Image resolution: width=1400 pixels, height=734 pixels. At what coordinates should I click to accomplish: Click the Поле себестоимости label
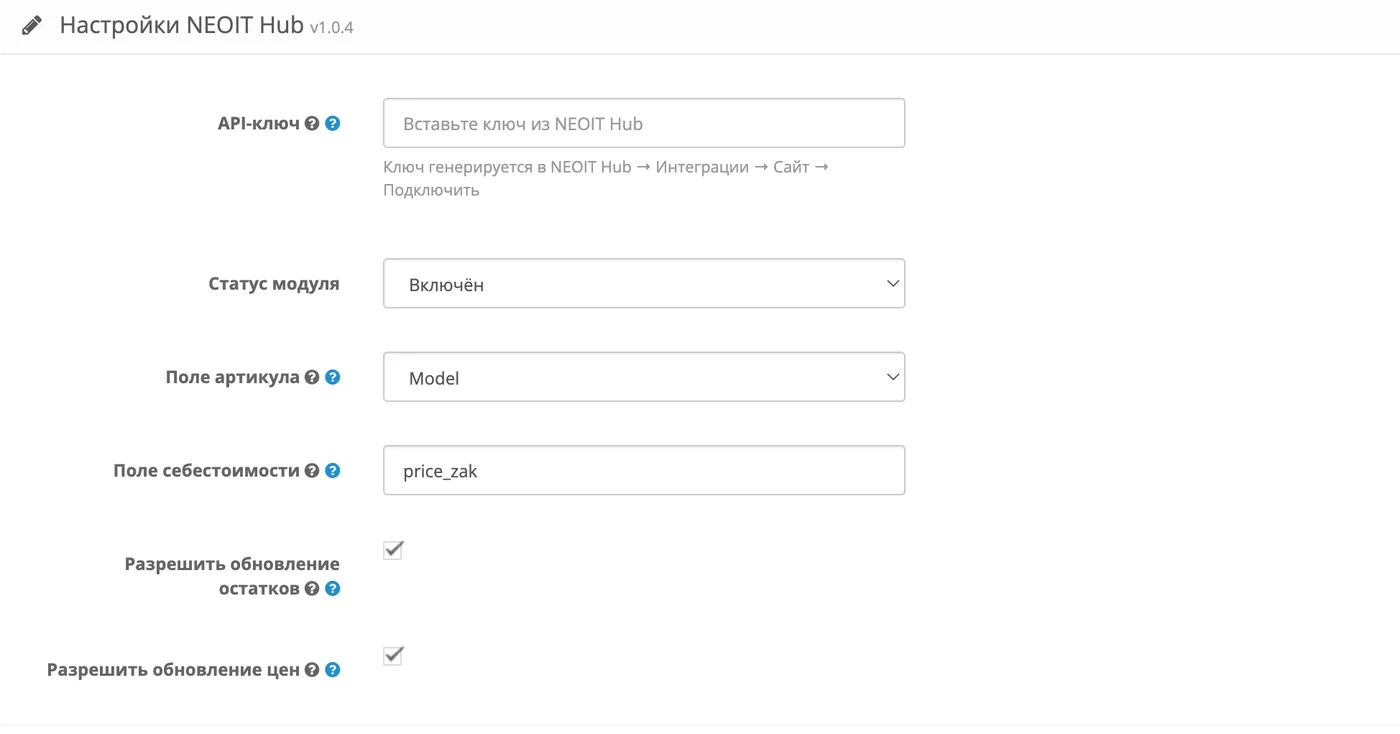(x=207, y=470)
